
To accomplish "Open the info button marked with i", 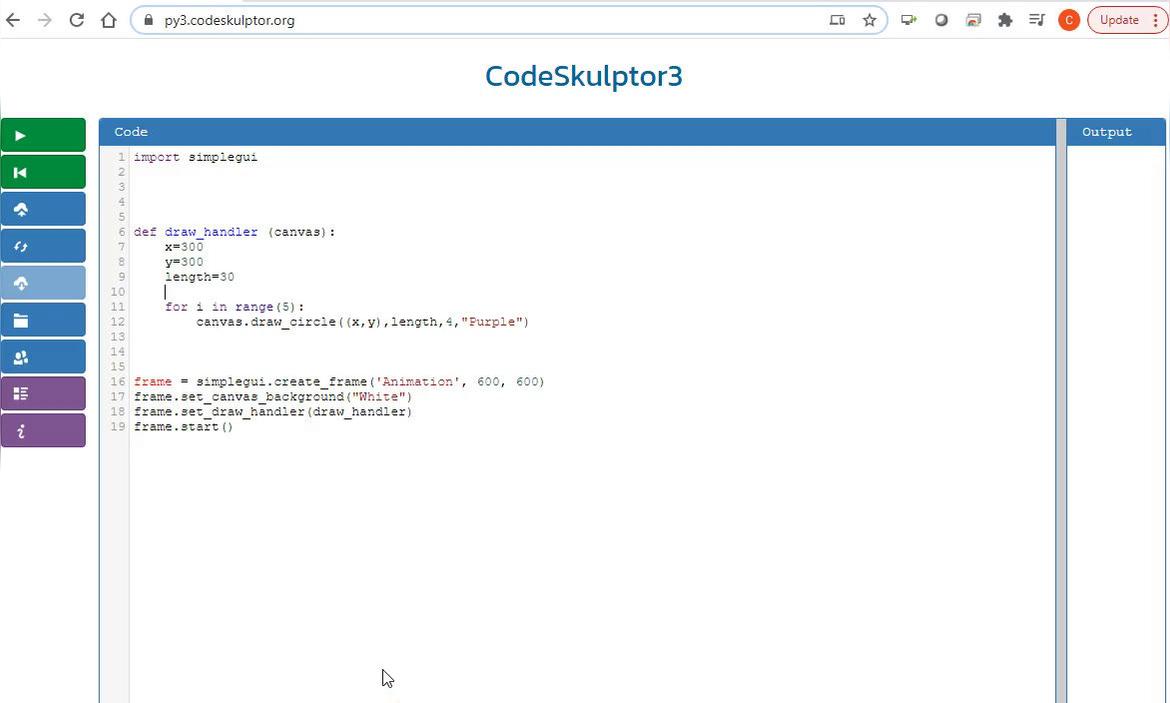I will pyautogui.click(x=42, y=431).
